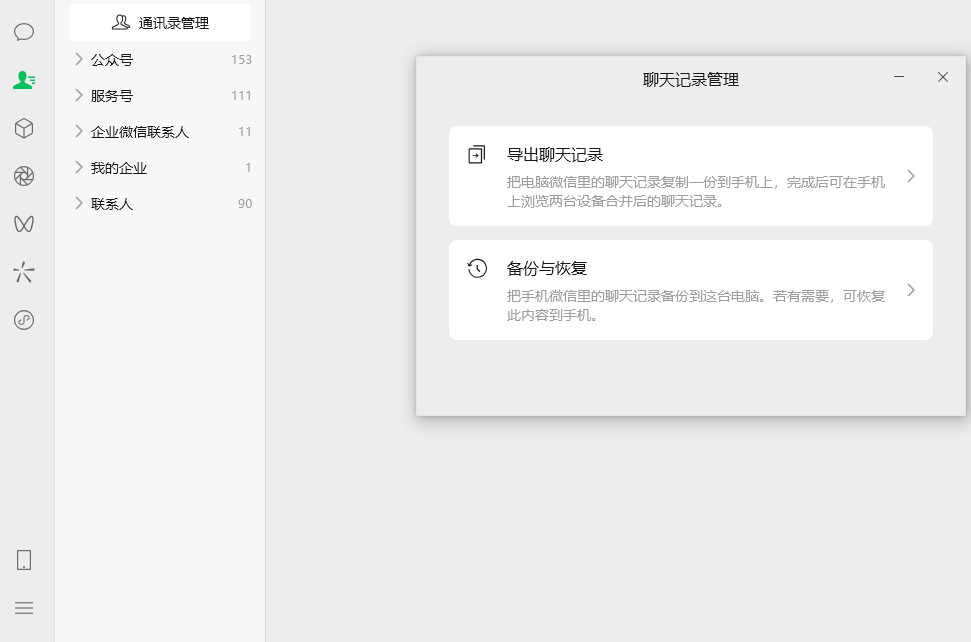Open the hamburger menu at bottom left
Screen dimensions: 971x642
coord(24,608)
